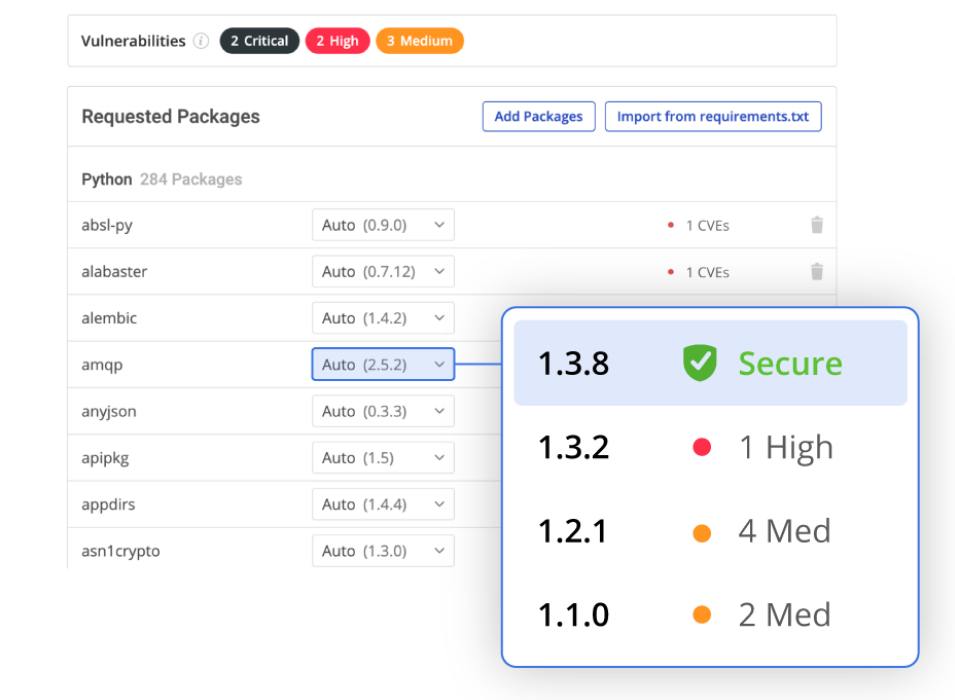Click Import from requirements.txt
The image size is (955, 700).
[713, 116]
